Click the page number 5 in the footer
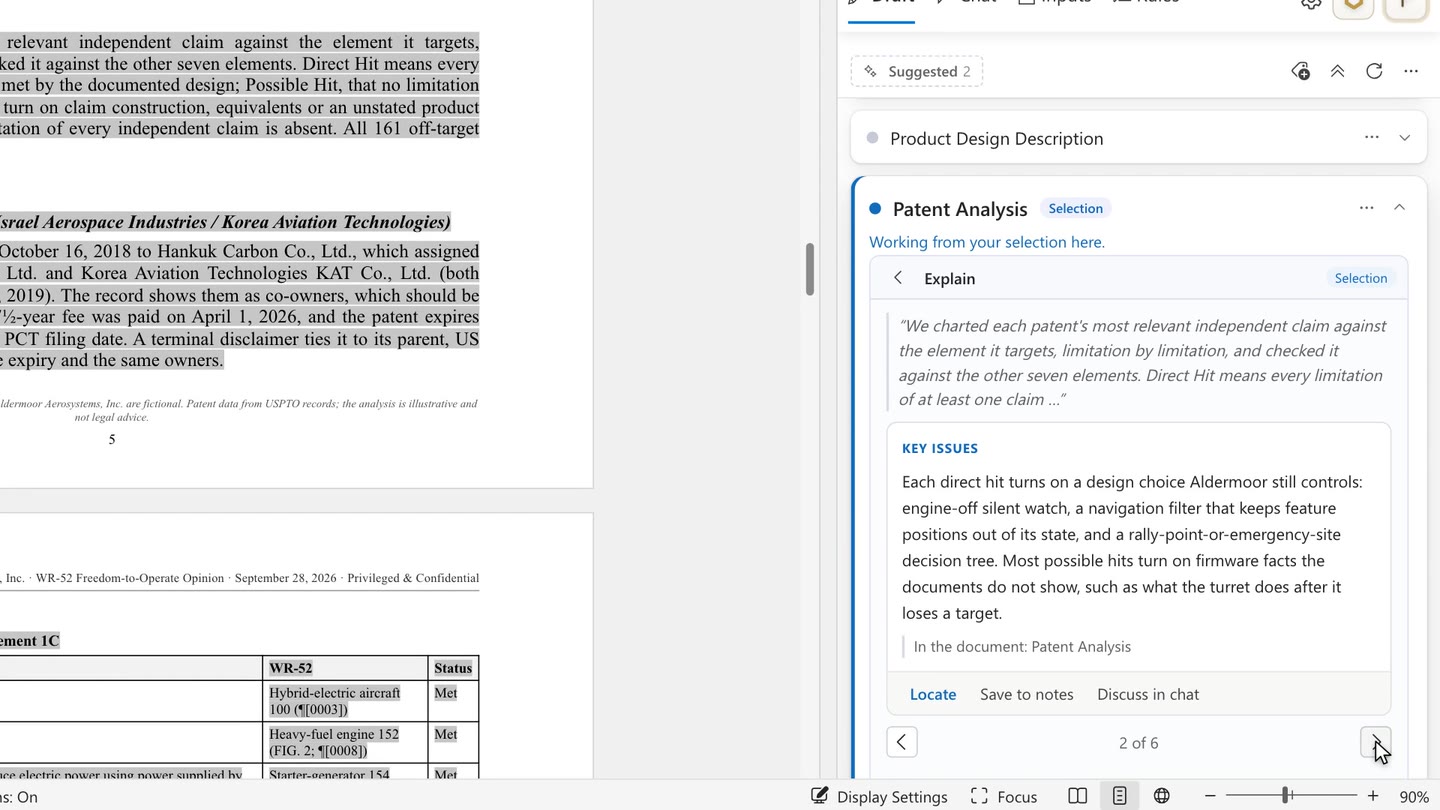Image resolution: width=1440 pixels, height=810 pixels. tap(112, 439)
